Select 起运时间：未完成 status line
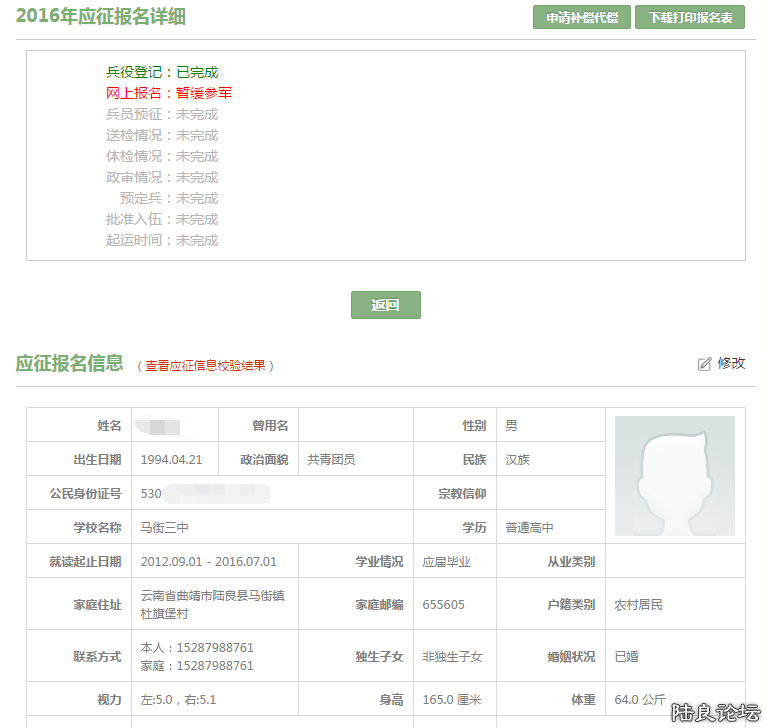The image size is (767, 728). coord(162,240)
